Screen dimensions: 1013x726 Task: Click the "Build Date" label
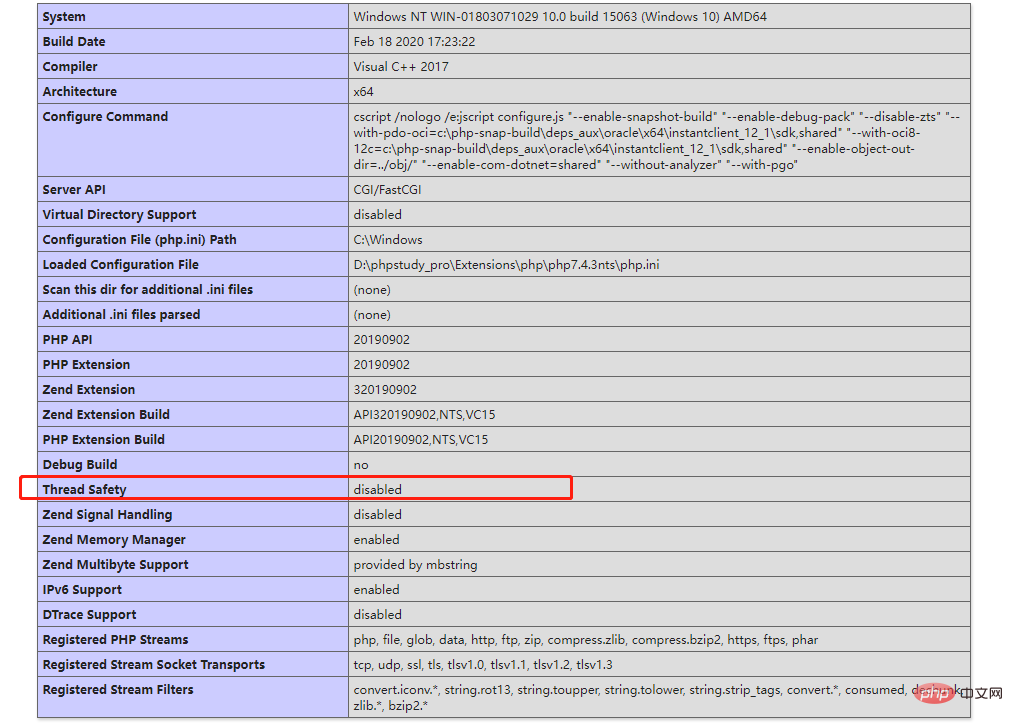pyautogui.click(x=74, y=42)
